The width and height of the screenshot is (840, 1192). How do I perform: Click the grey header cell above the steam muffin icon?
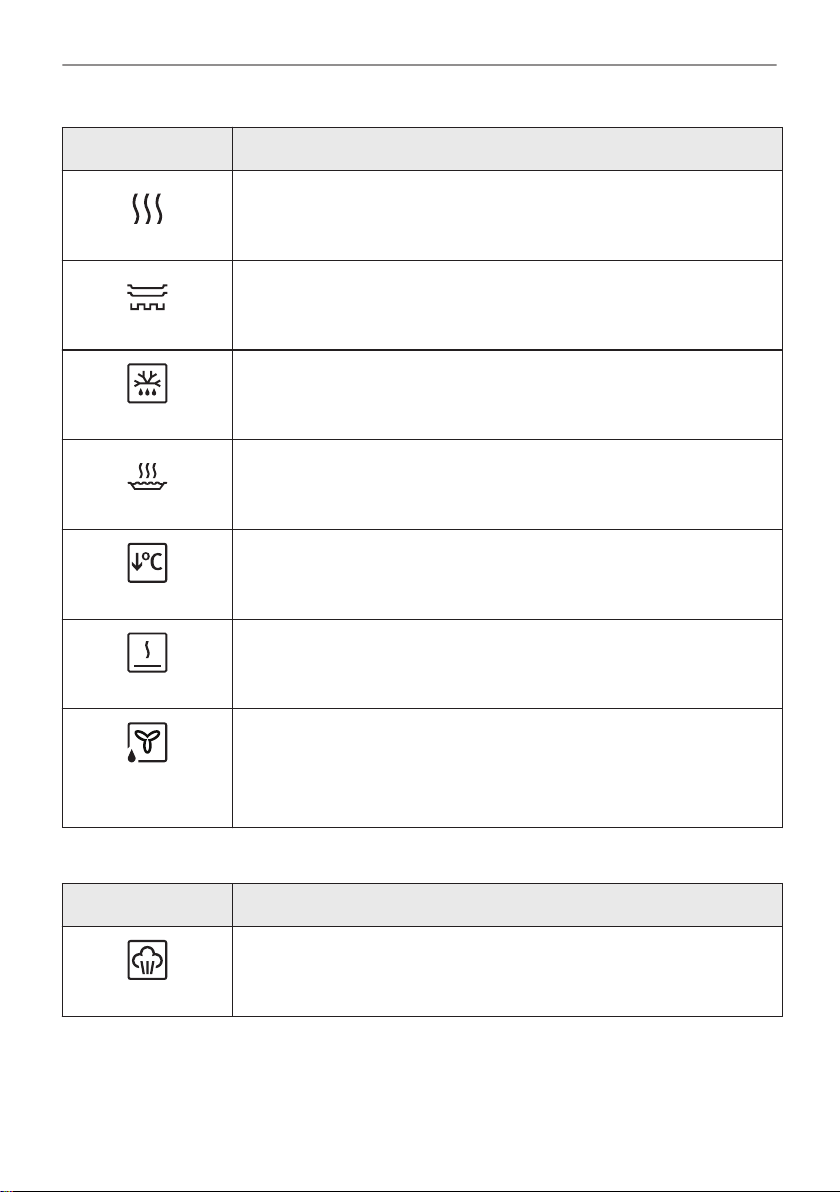coord(147,905)
